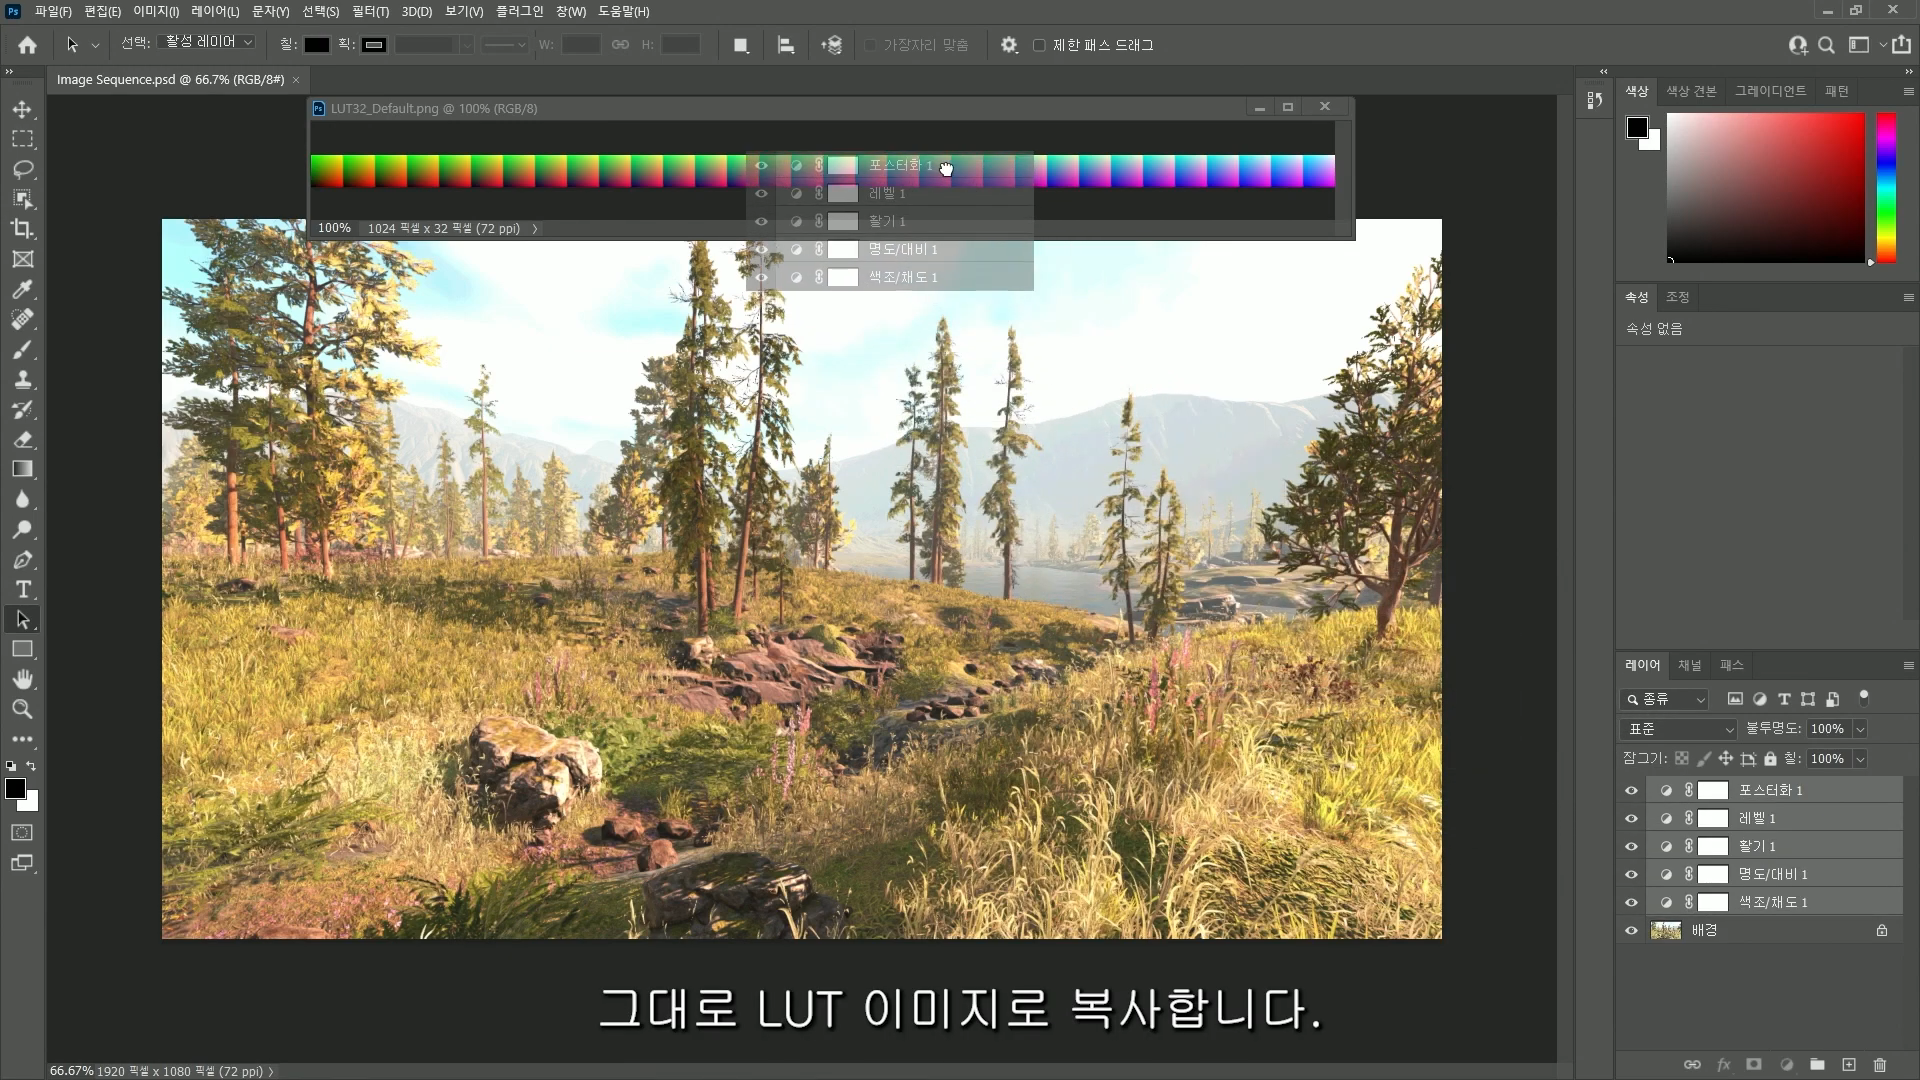Enable 제한 패스 드래그 checkbox
The height and width of the screenshot is (1080, 1920).
click(1039, 45)
